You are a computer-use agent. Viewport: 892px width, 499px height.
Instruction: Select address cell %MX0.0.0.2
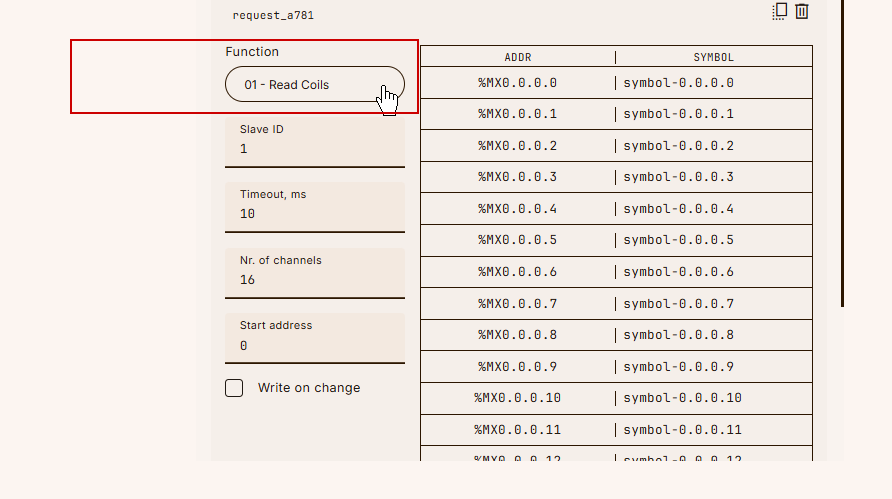[x=518, y=146]
